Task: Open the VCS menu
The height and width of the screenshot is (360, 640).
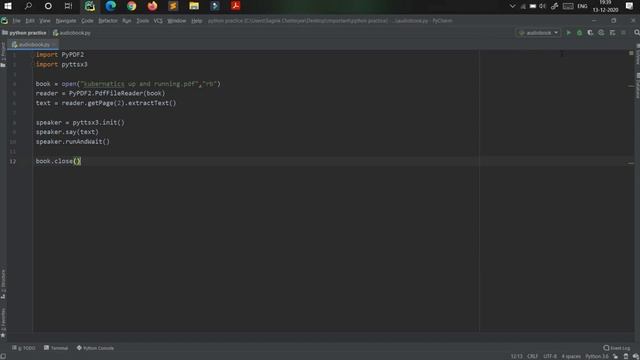Action: (x=158, y=20)
